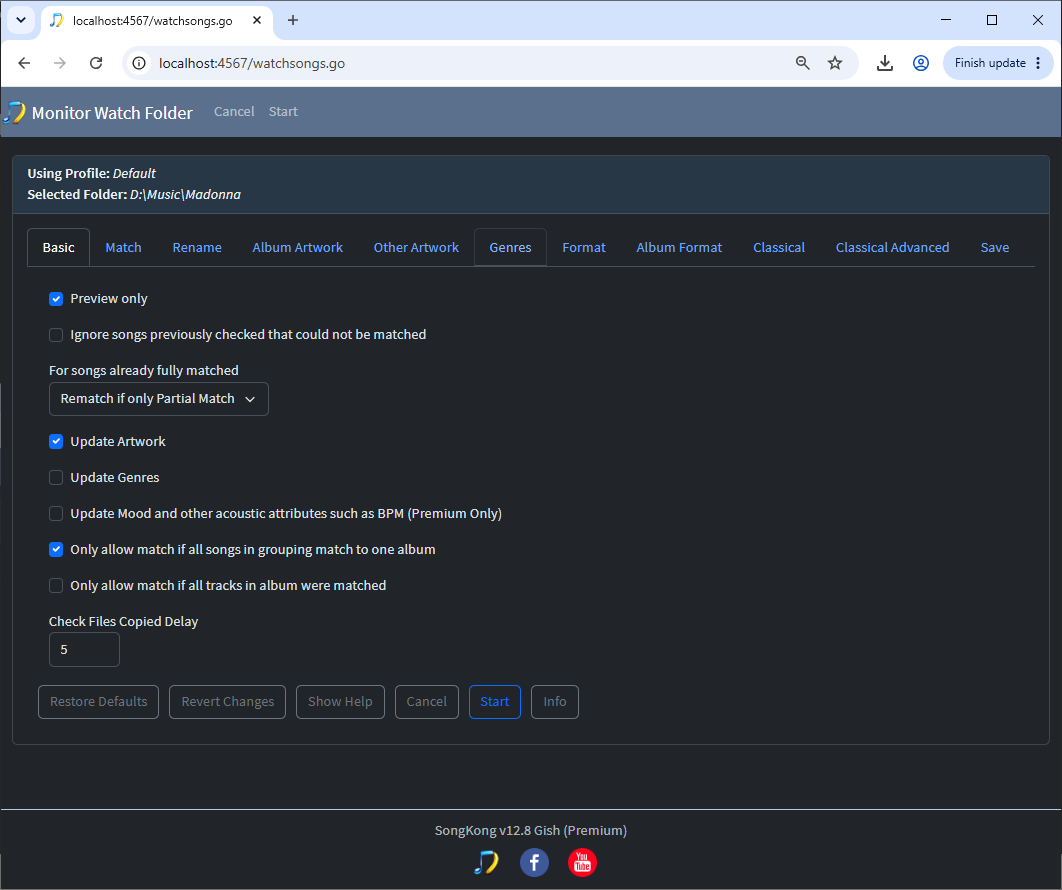Switch to the Album Artwork tab
The height and width of the screenshot is (890, 1062).
pos(297,247)
